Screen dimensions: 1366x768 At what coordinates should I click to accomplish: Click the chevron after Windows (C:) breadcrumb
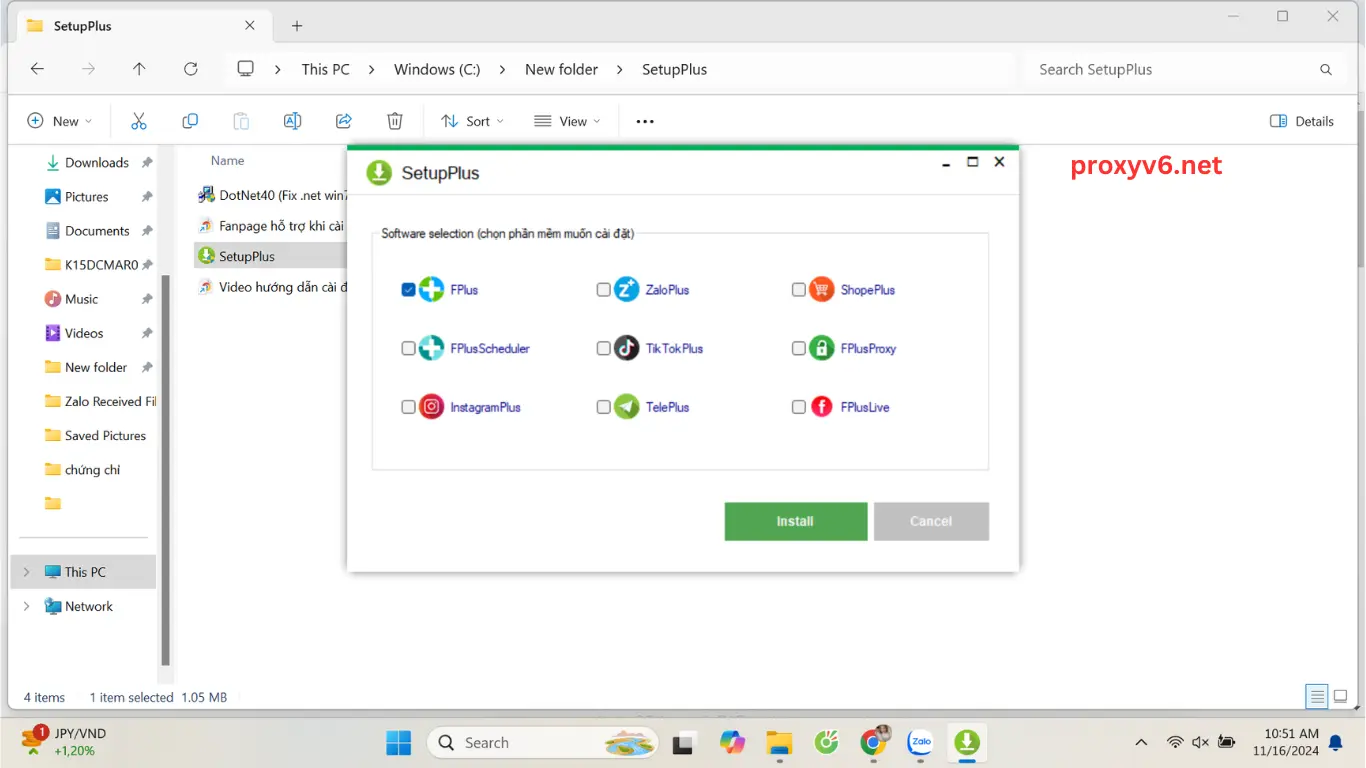[x=503, y=69]
